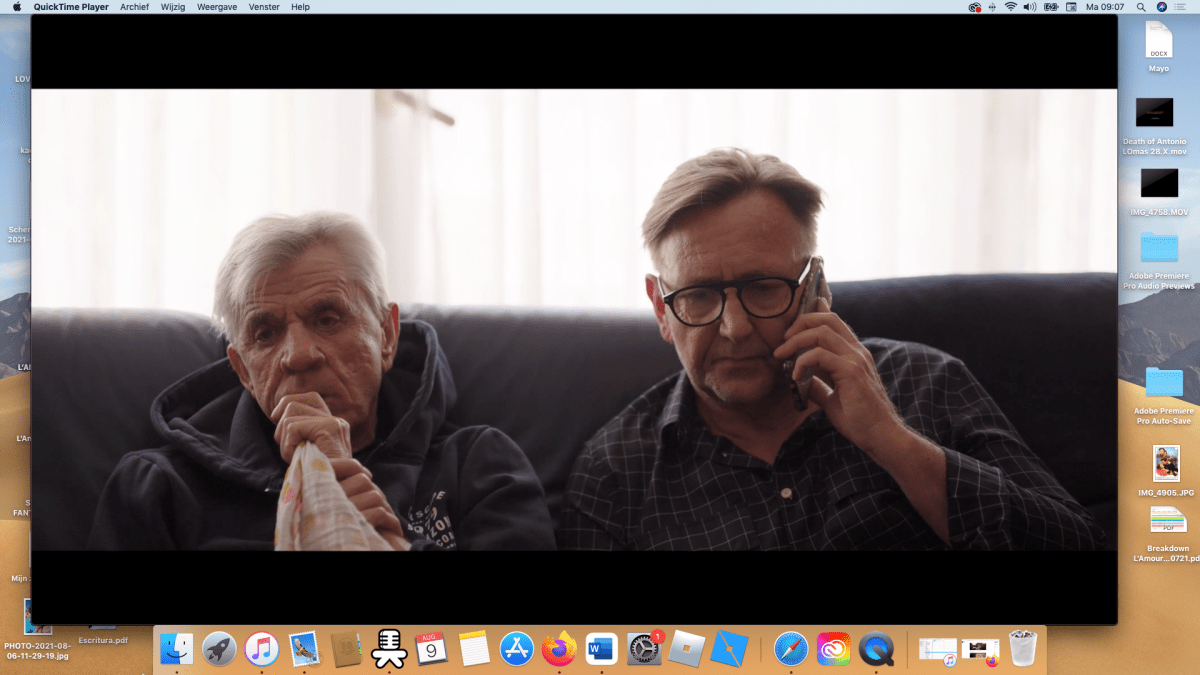1200x675 pixels.
Task: Open the Archief menu
Action: (x=134, y=7)
